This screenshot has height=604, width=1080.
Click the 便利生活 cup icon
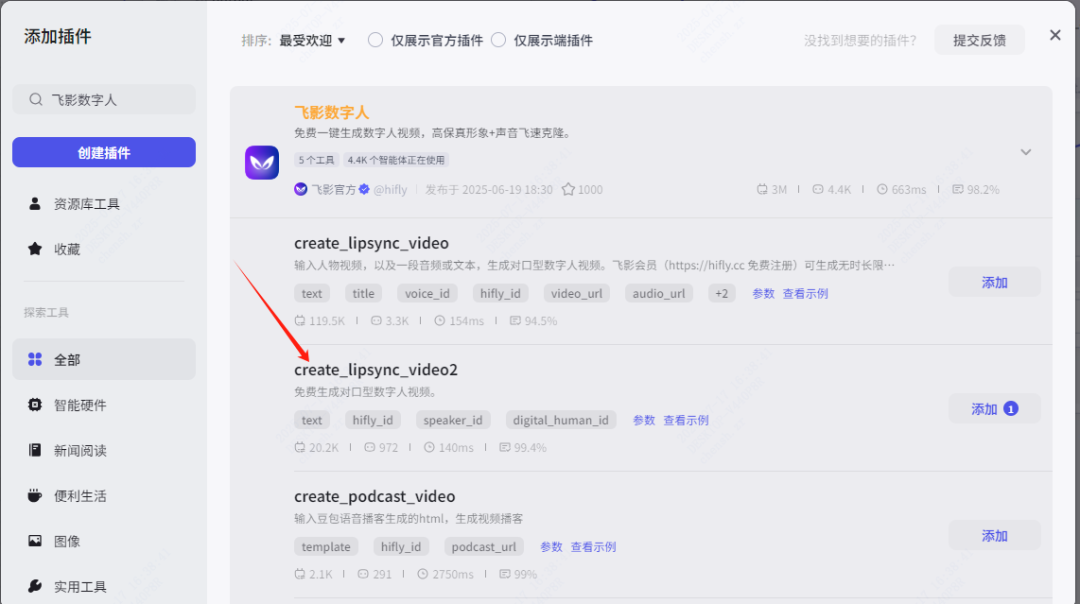click(x=34, y=495)
